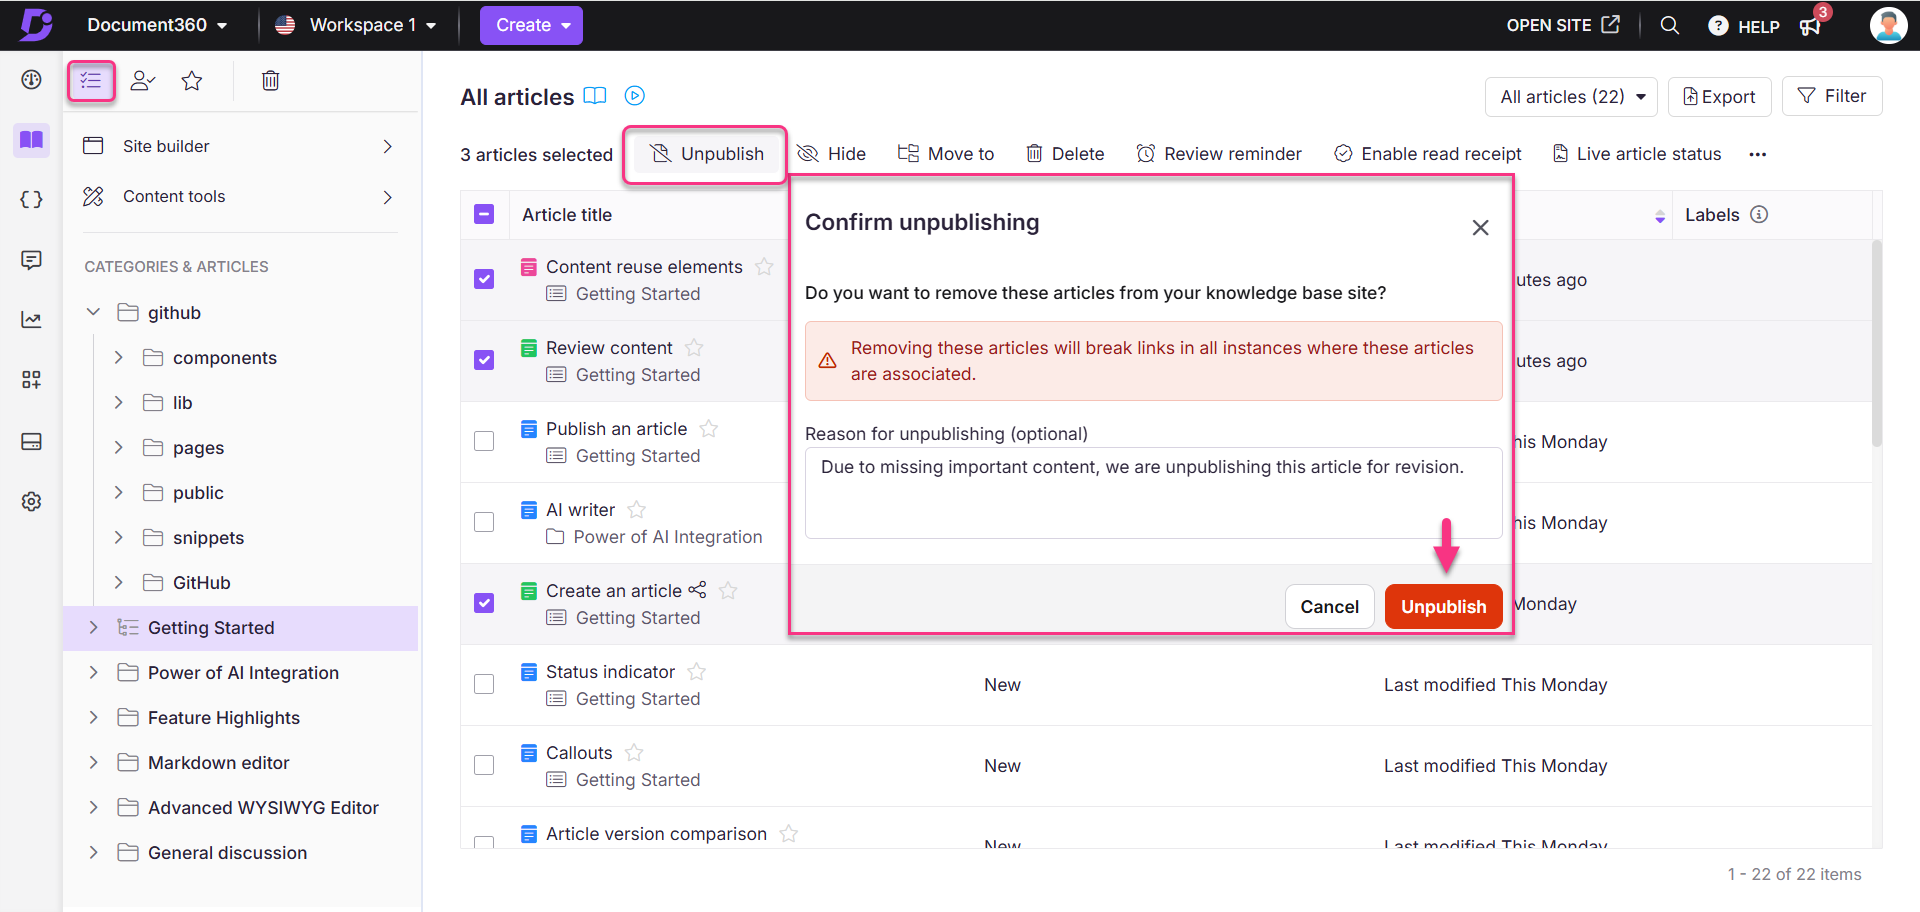Expand the components folder
1920x912 pixels.
click(119, 357)
